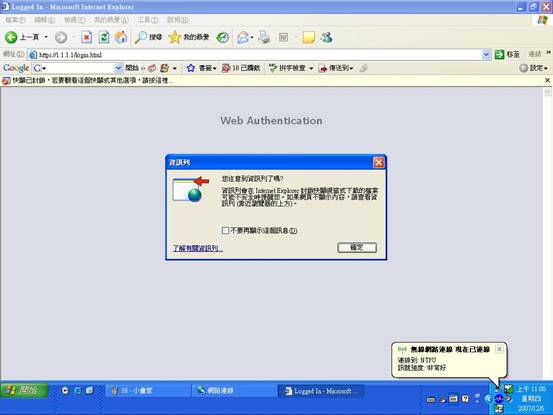Image resolution: width=553 pixels, height=415 pixels.
Task: Close the wireless connection balloon
Action: click(x=499, y=349)
